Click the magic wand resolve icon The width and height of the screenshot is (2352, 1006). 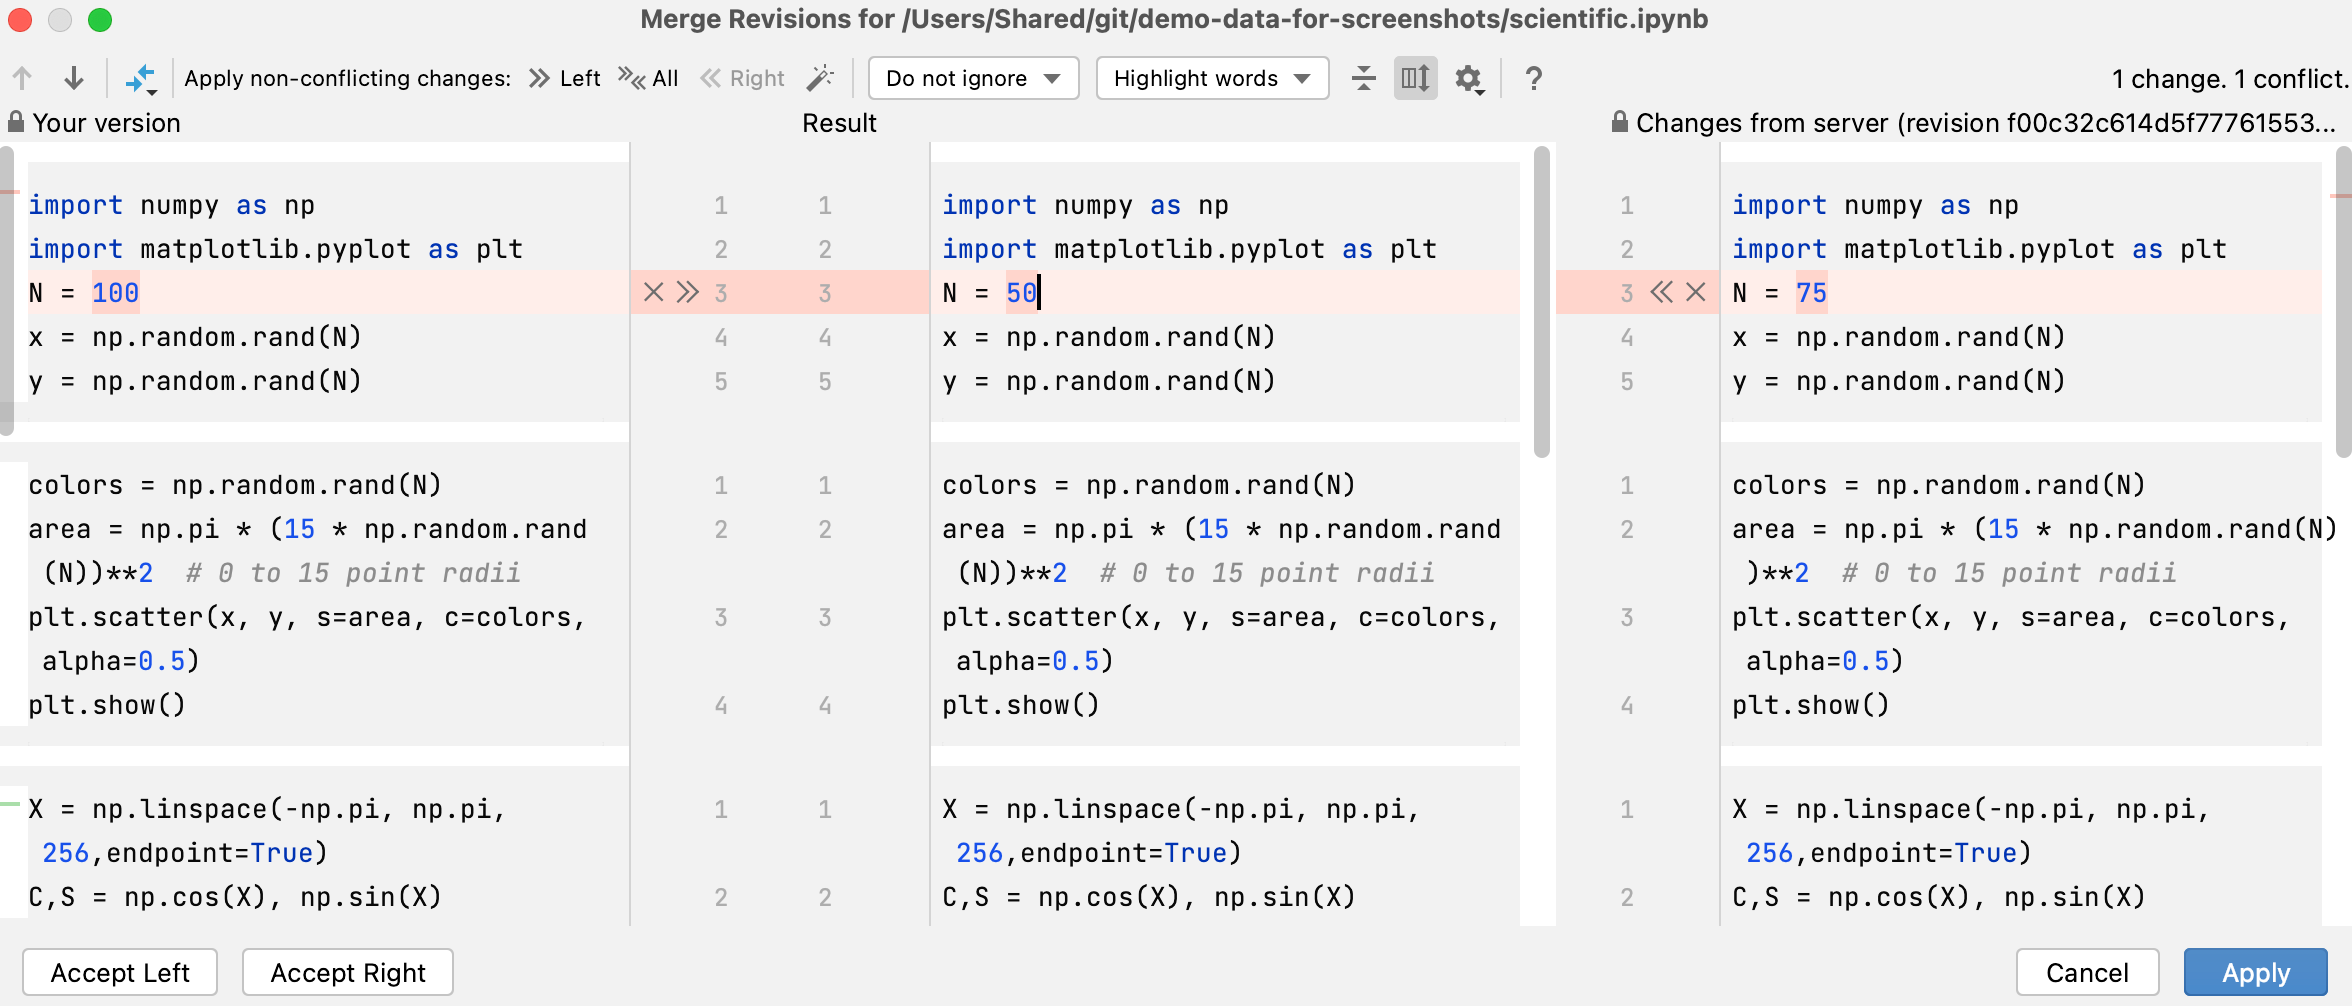[820, 78]
